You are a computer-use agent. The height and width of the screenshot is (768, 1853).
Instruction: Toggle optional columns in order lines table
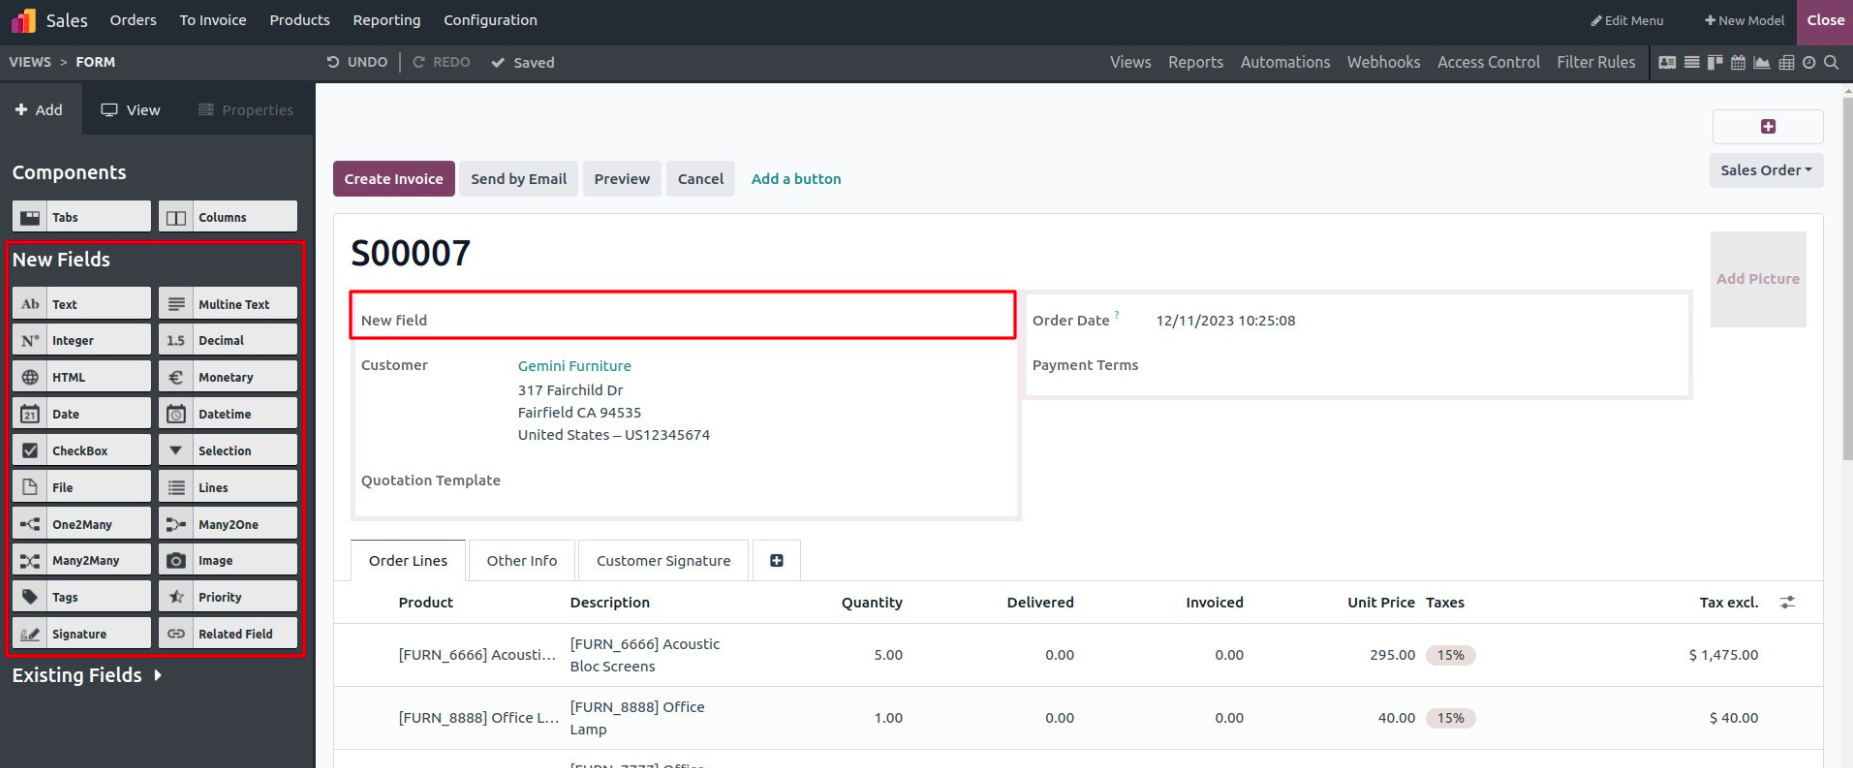click(1787, 602)
